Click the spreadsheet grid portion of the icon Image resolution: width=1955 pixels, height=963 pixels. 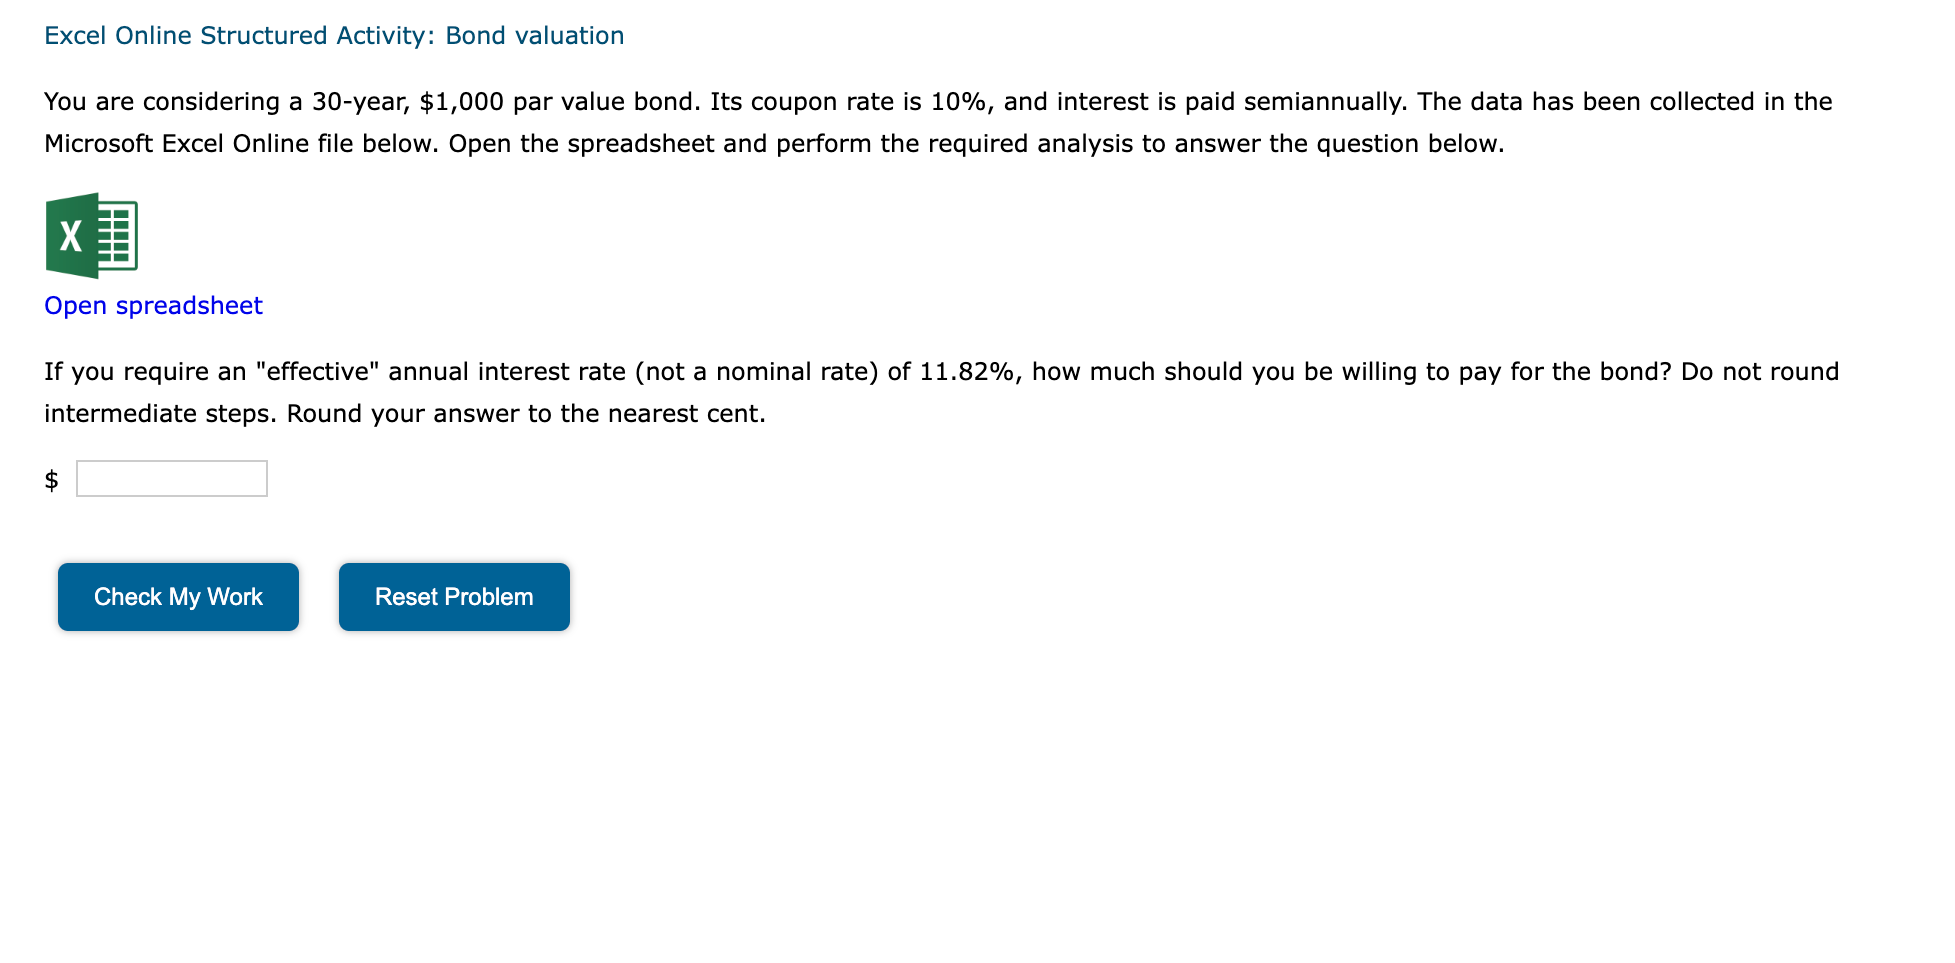117,236
